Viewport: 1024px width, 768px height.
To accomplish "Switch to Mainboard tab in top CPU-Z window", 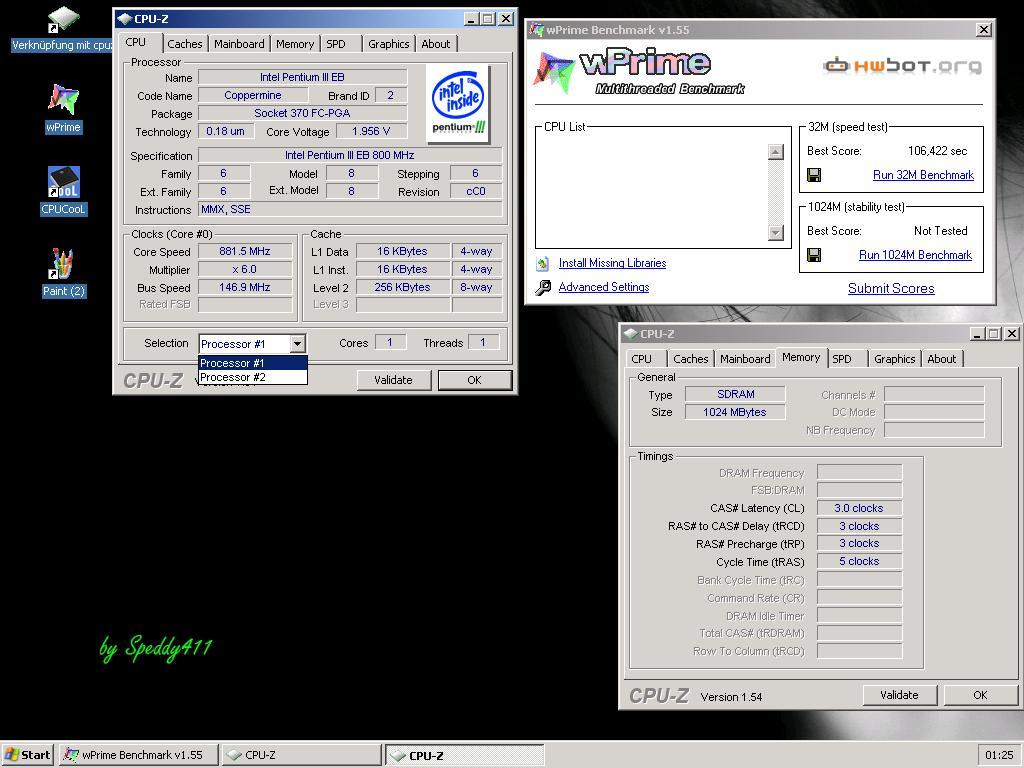I will [x=239, y=44].
